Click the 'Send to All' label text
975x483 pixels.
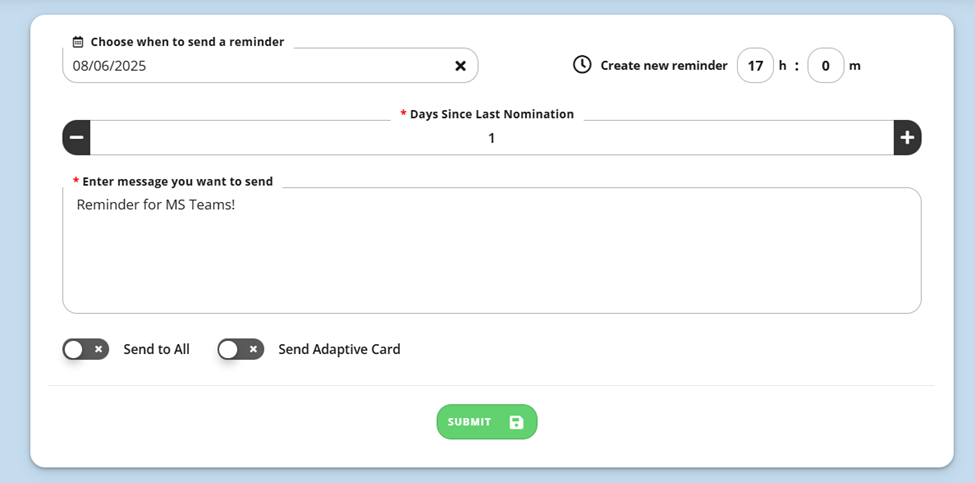[x=157, y=349]
